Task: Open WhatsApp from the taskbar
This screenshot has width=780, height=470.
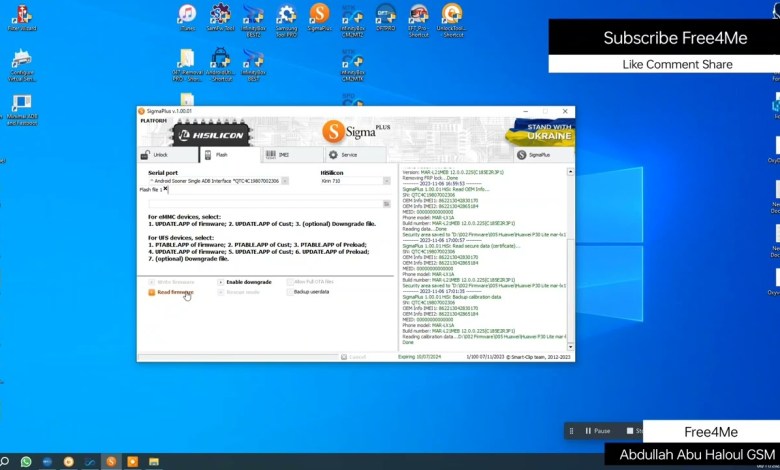Action: (26, 462)
